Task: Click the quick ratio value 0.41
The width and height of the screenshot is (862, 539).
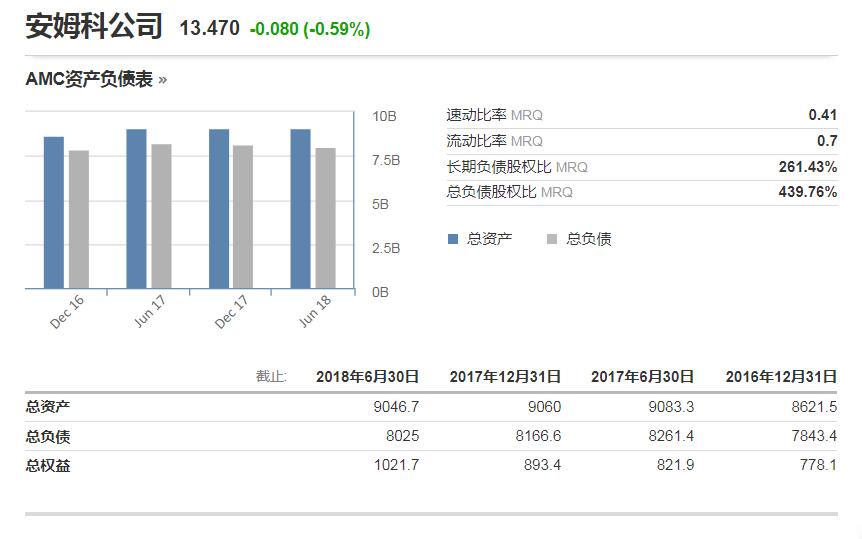Action: click(x=822, y=115)
